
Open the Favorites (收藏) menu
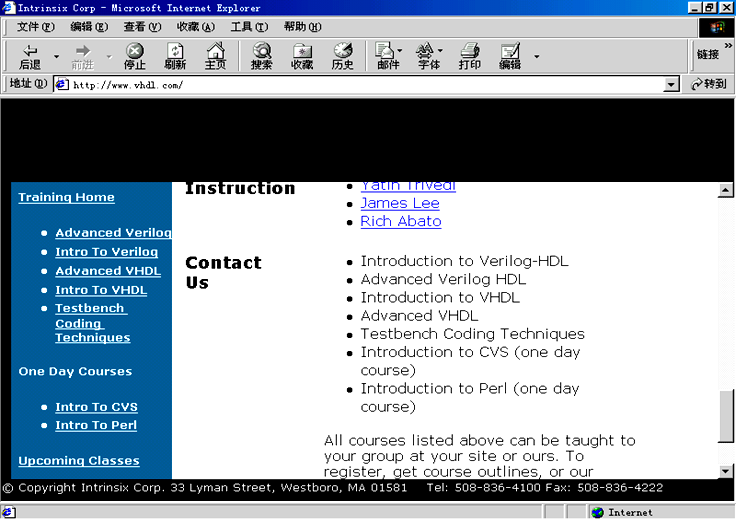tap(196, 27)
